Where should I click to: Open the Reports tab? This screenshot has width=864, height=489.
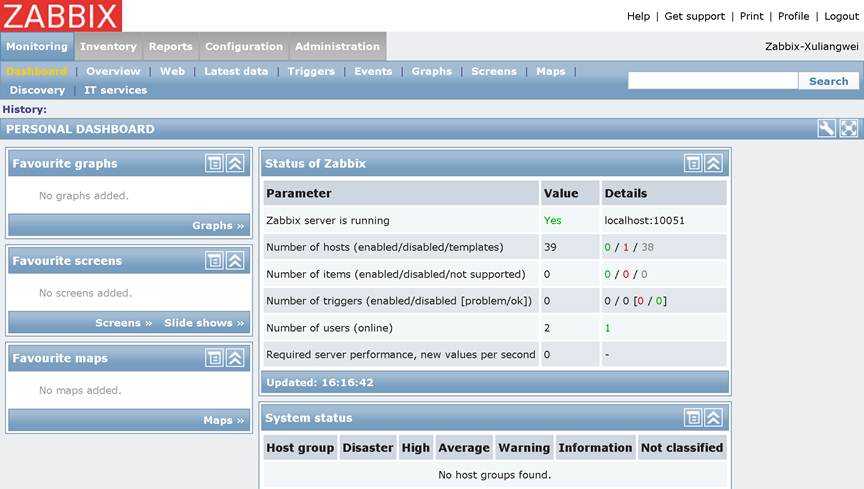pyautogui.click(x=170, y=46)
